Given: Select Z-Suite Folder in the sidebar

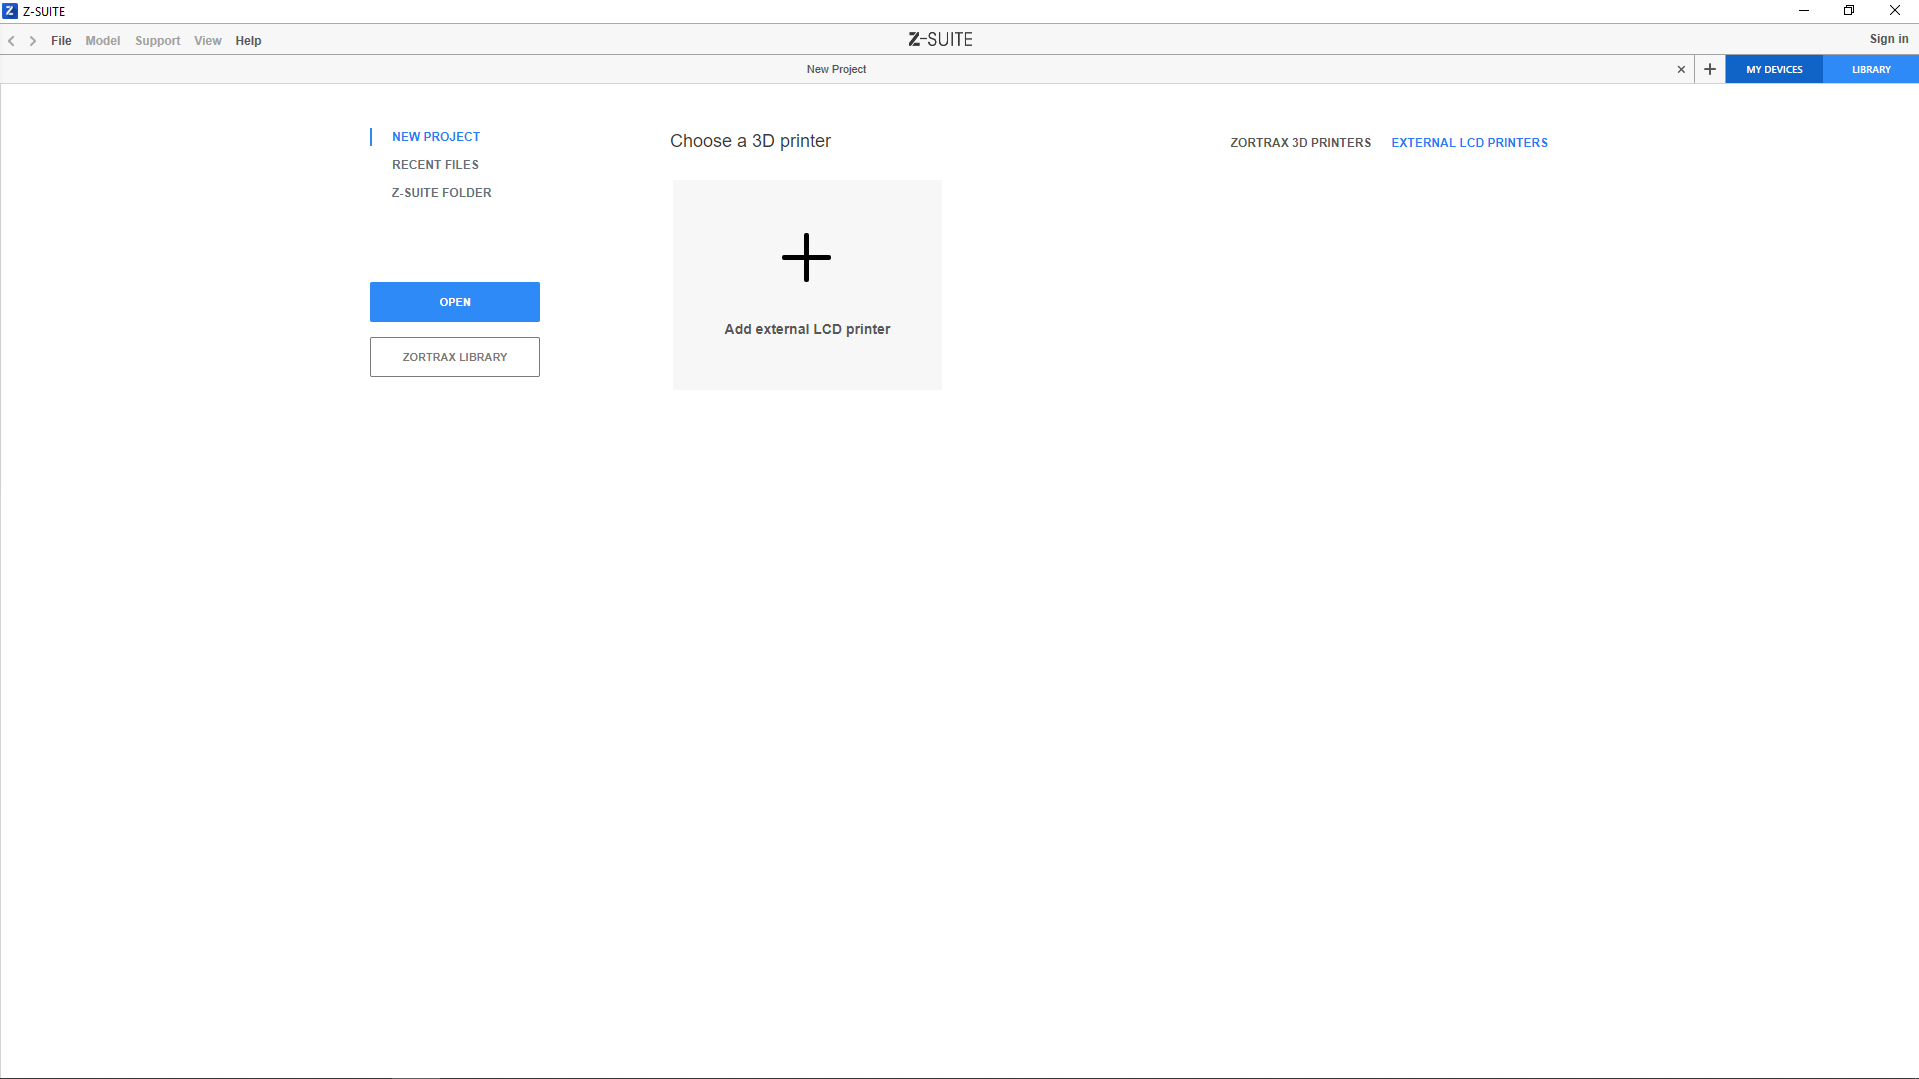Looking at the screenshot, I should pos(441,193).
